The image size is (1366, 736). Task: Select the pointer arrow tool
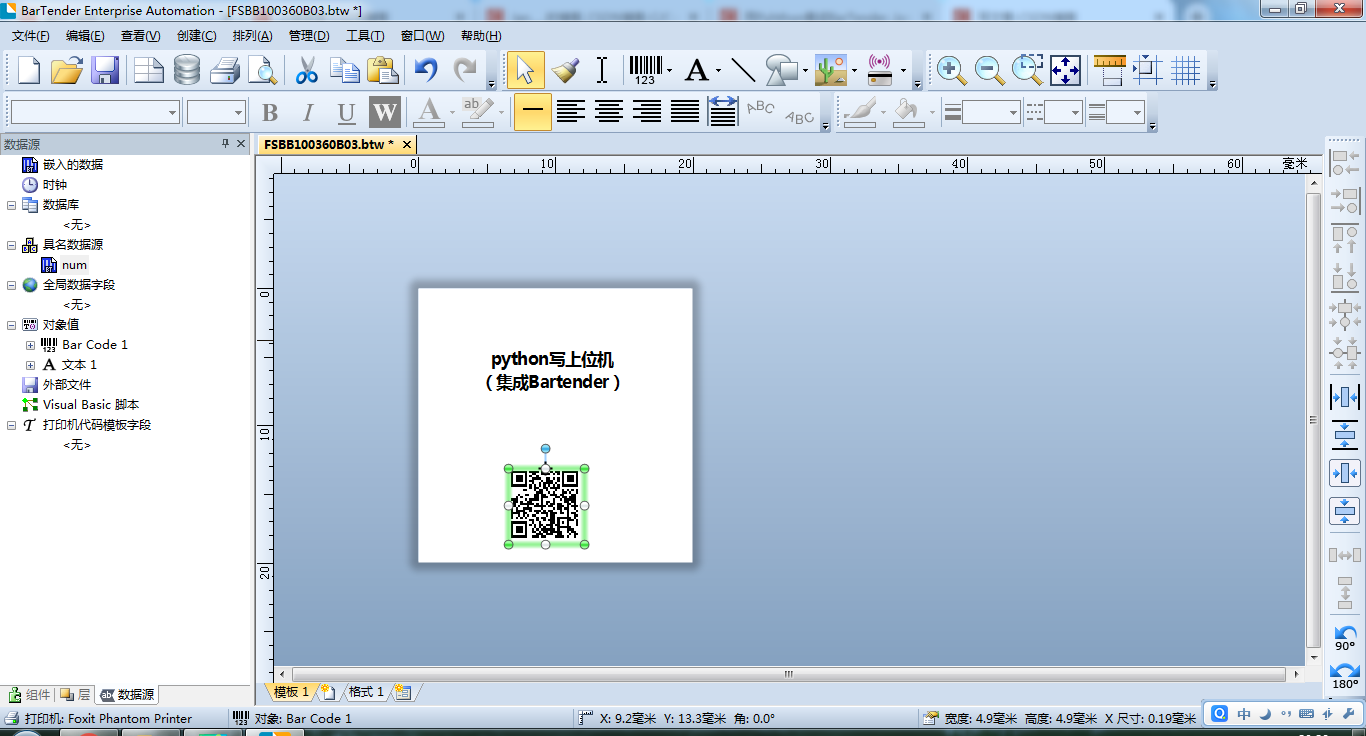pos(526,70)
